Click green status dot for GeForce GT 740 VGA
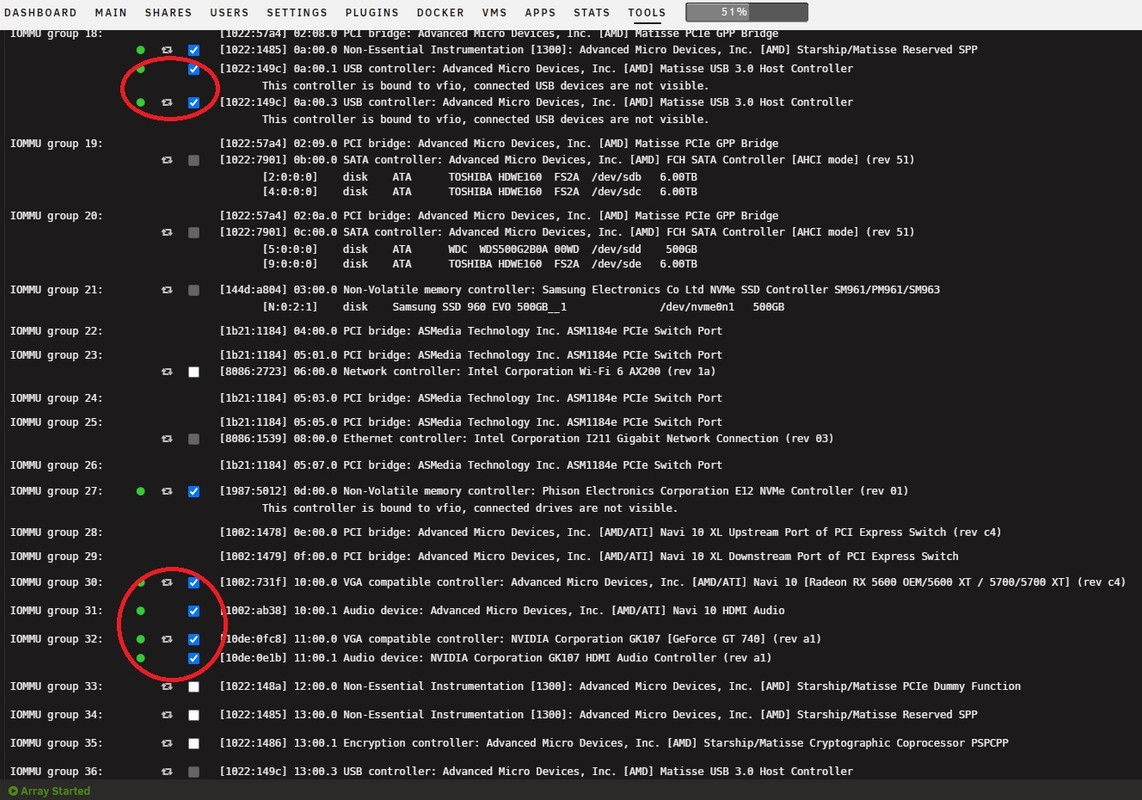 pos(141,639)
